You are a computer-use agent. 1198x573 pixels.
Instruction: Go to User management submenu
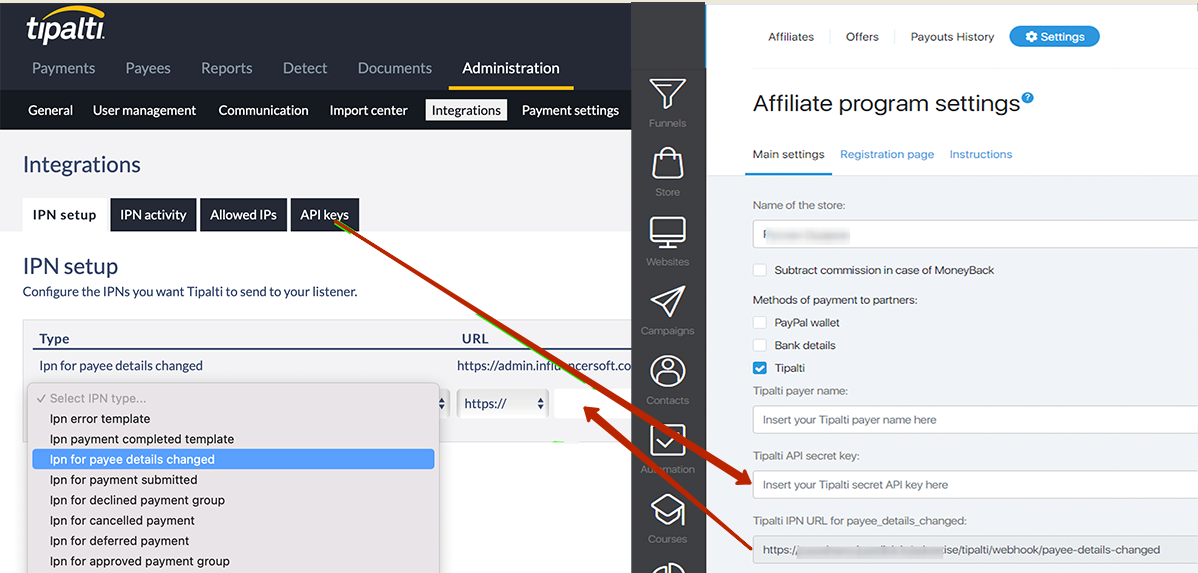point(144,110)
